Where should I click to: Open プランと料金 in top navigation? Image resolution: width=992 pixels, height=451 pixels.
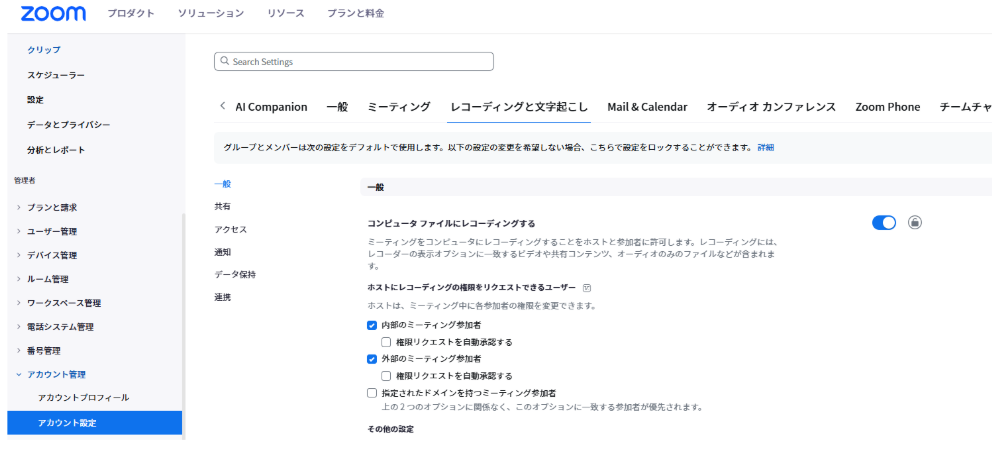coord(356,13)
